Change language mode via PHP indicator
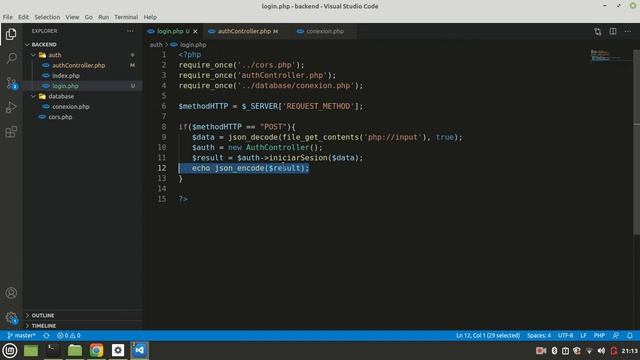The width and height of the screenshot is (640, 360). tap(599, 336)
